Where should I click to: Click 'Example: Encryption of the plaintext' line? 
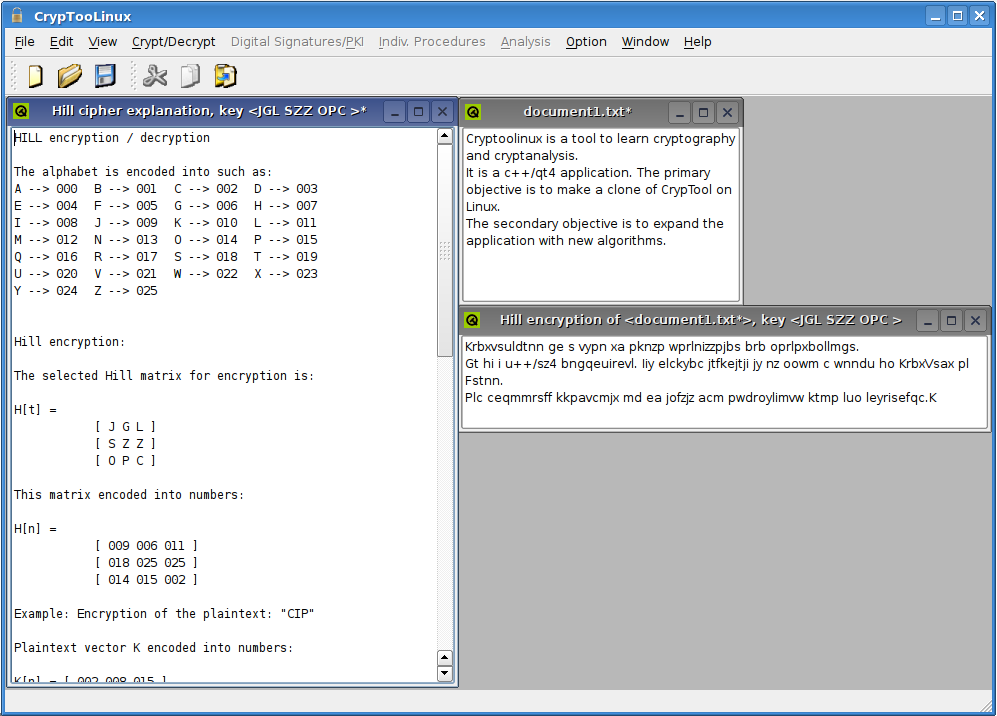point(164,614)
